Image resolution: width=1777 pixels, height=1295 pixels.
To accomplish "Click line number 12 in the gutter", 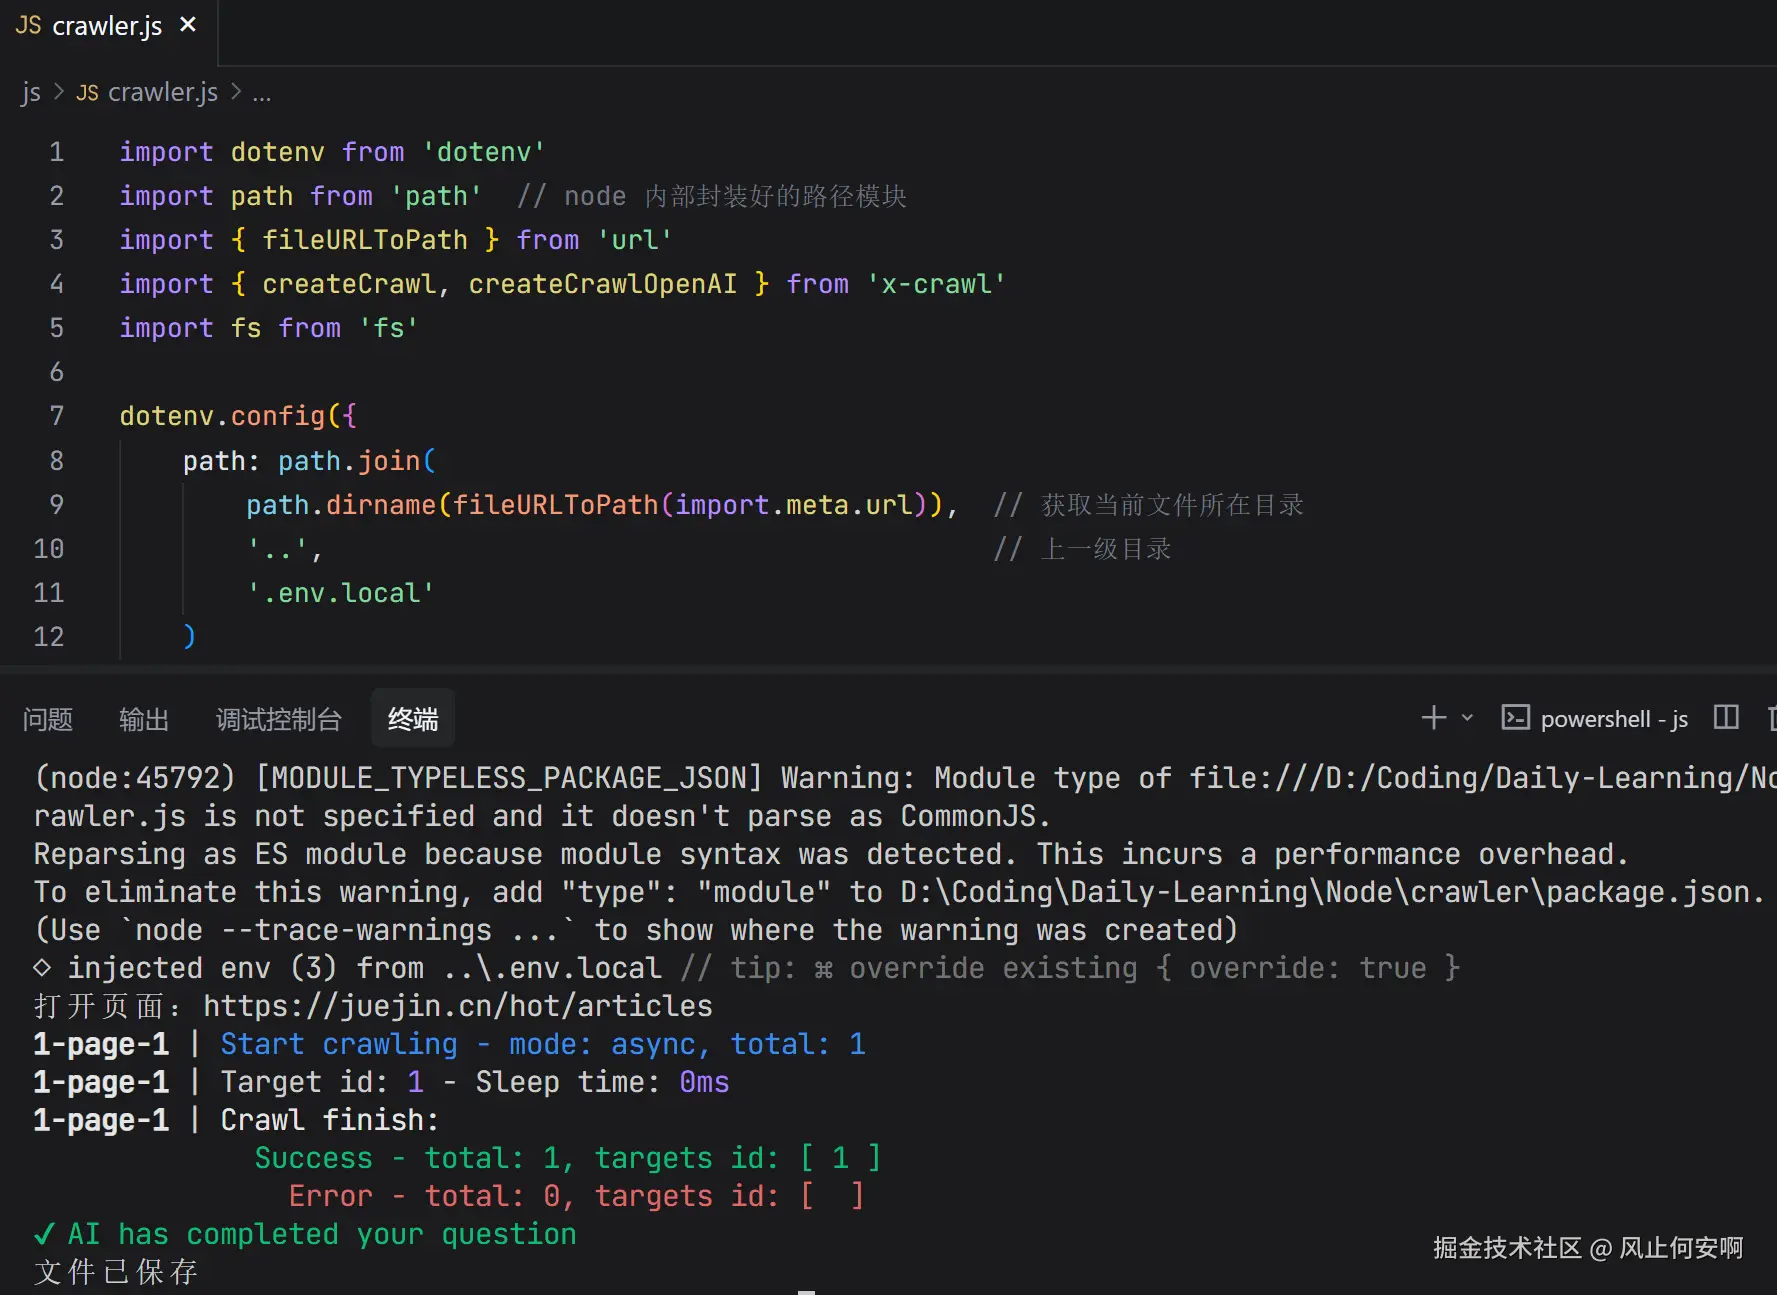I will [x=49, y=637].
